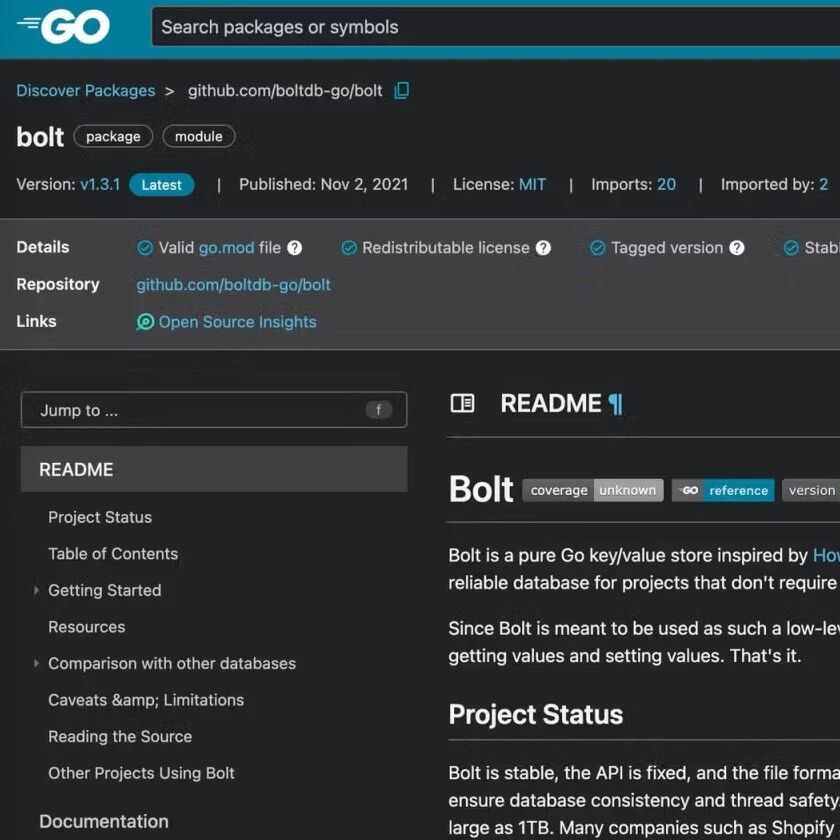Click the Go reference badge
Viewport: 840px width, 840px height.
coord(723,490)
